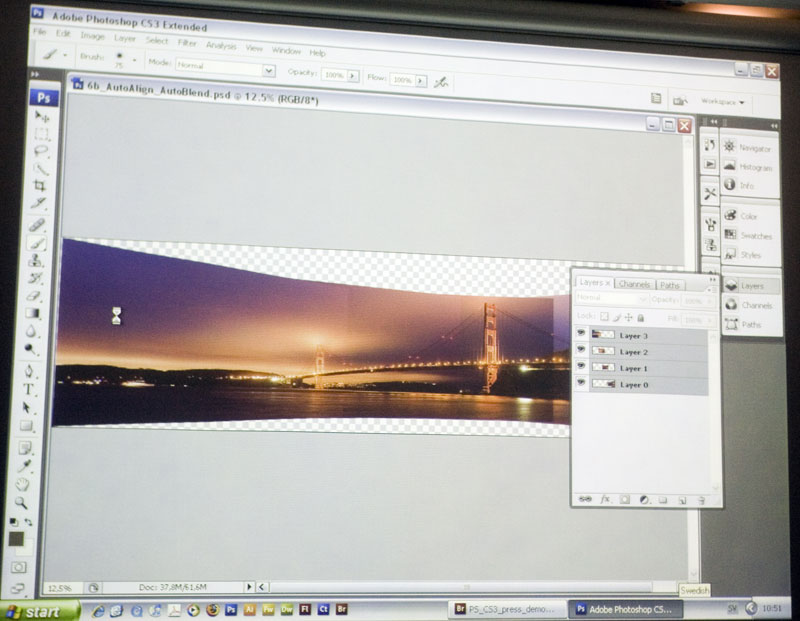Image resolution: width=800 pixels, height=621 pixels.
Task: Pick the Lasso tool
Action: click(41, 151)
